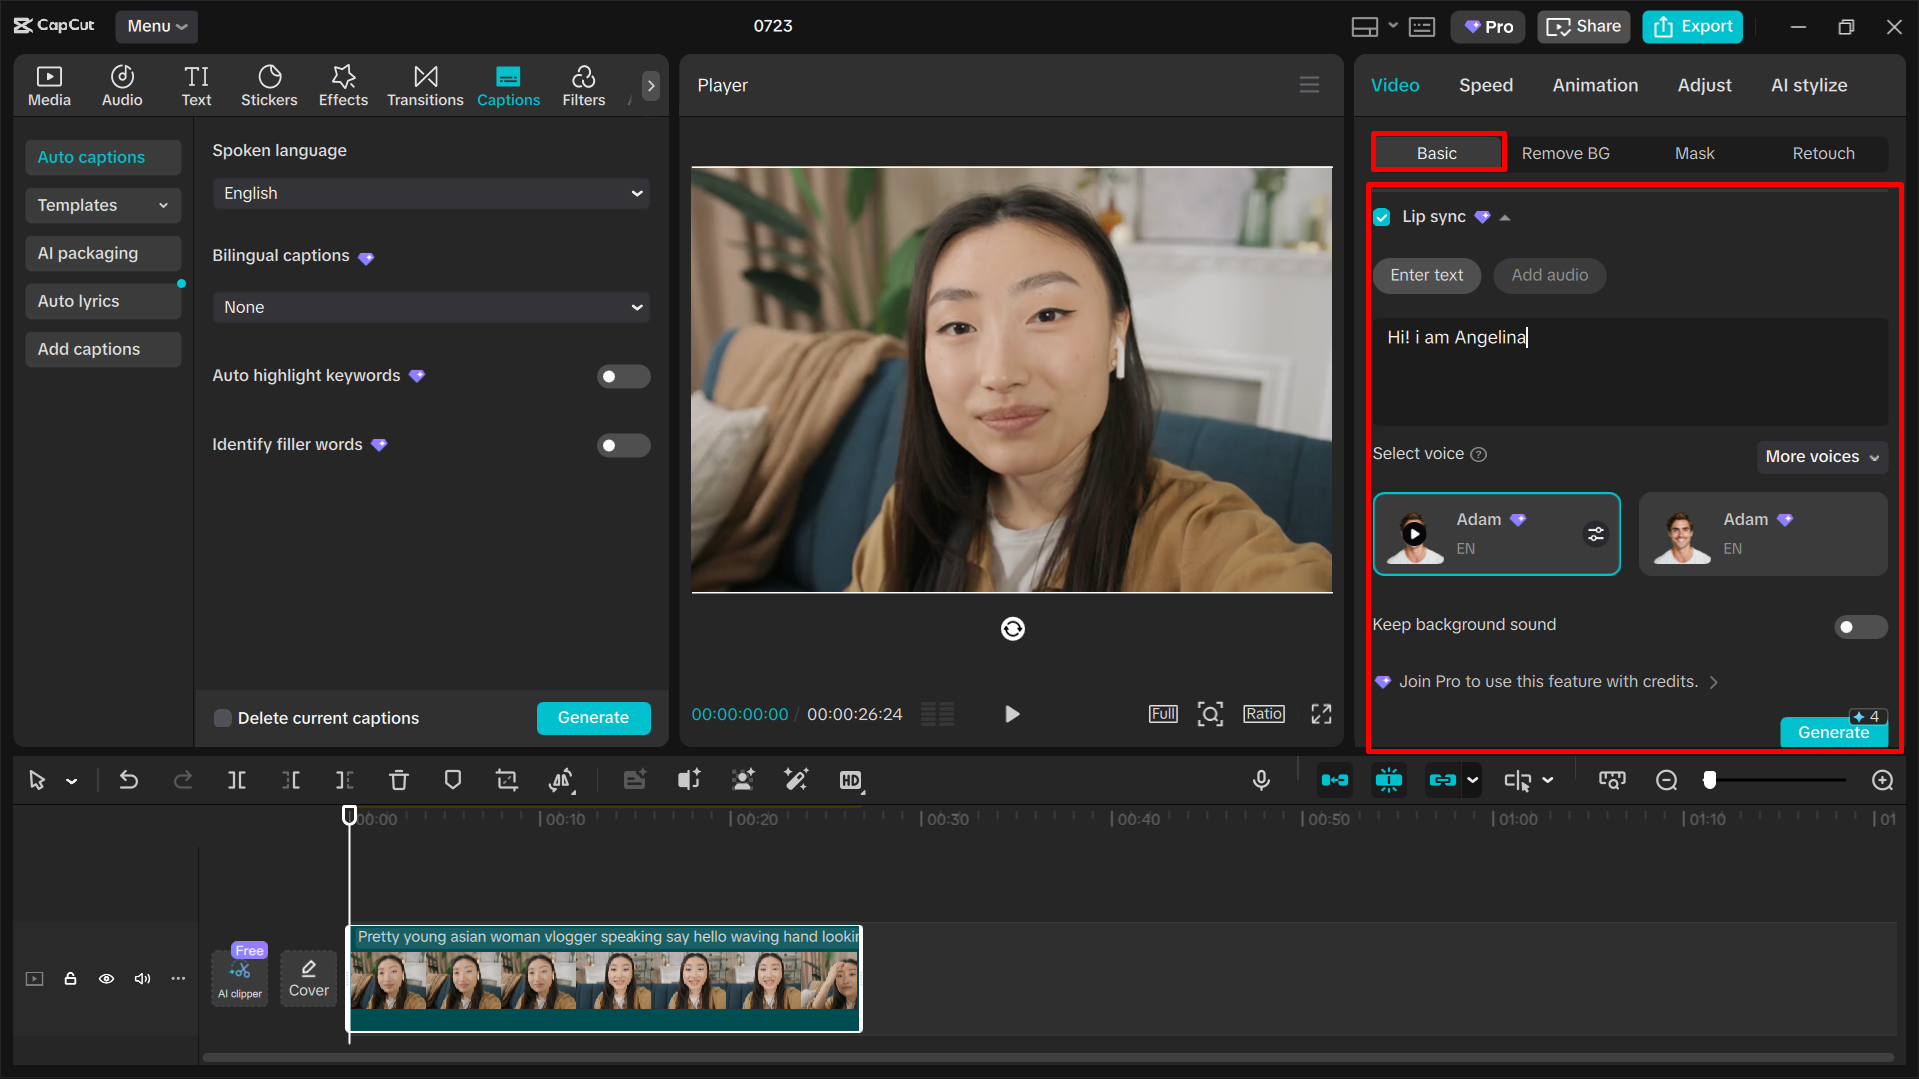
Task: Click the Generate button for captions
Action: pos(593,717)
